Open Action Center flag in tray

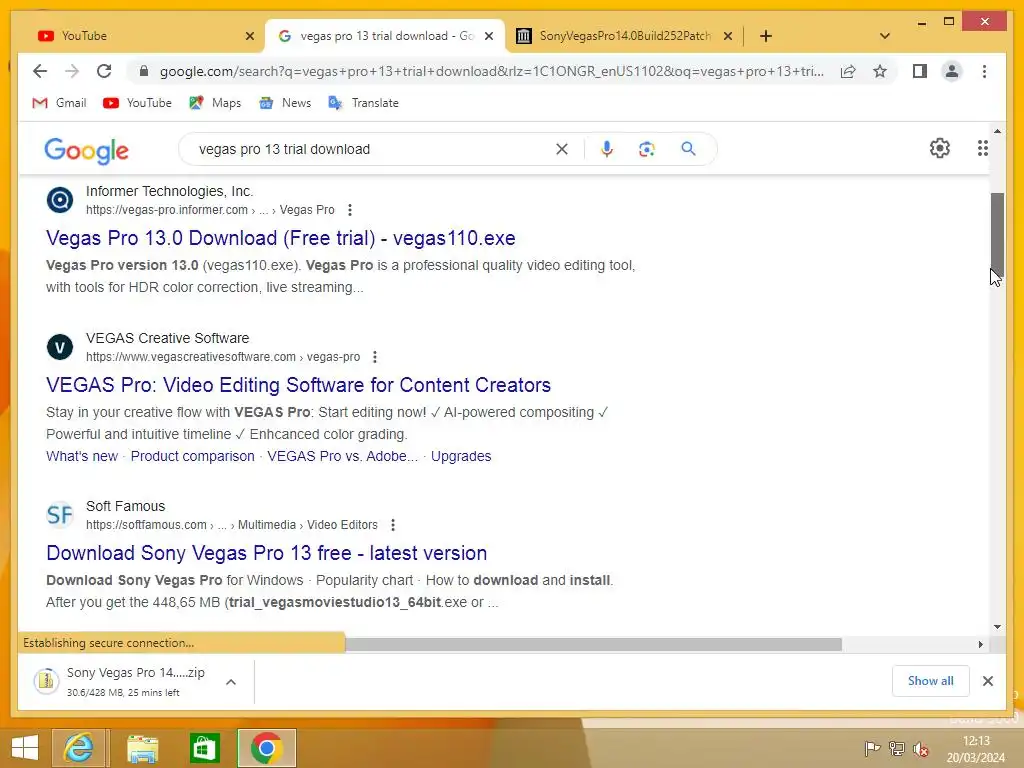872,748
